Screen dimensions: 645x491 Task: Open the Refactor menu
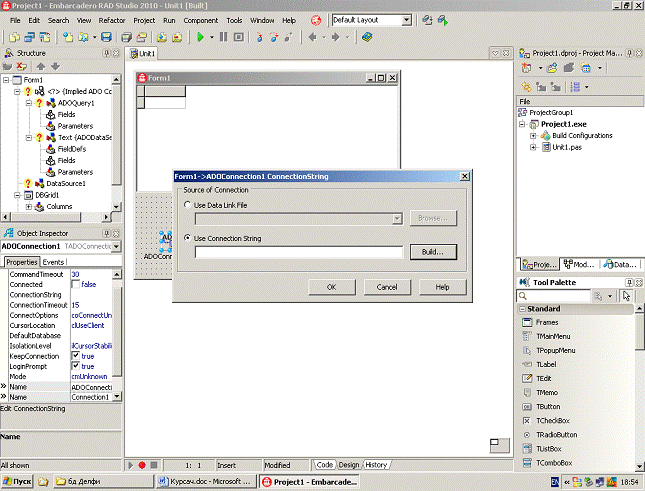(112, 19)
